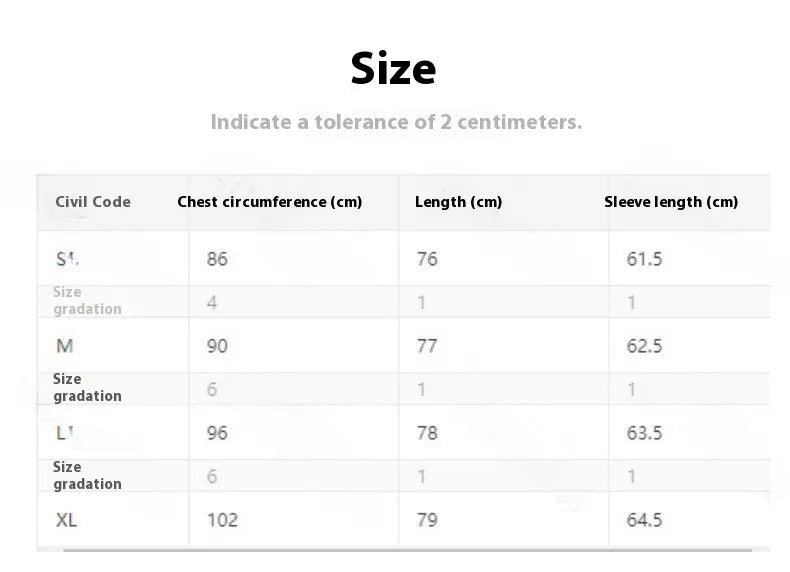790x572 pixels.
Task: Select the L size row label
Action: click(66, 433)
